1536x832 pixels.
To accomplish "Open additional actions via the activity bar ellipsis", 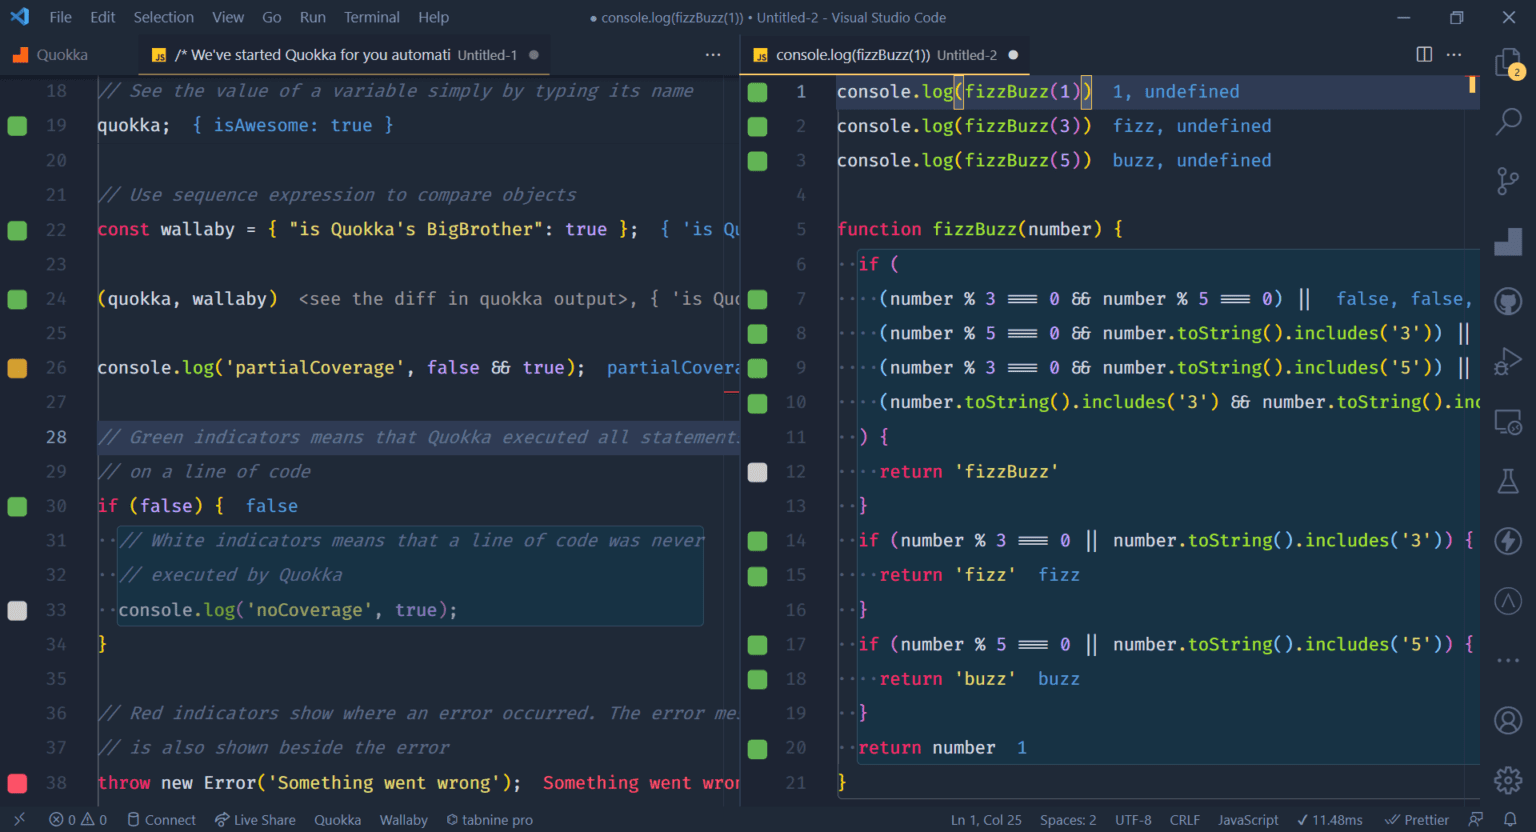I will (1510, 660).
